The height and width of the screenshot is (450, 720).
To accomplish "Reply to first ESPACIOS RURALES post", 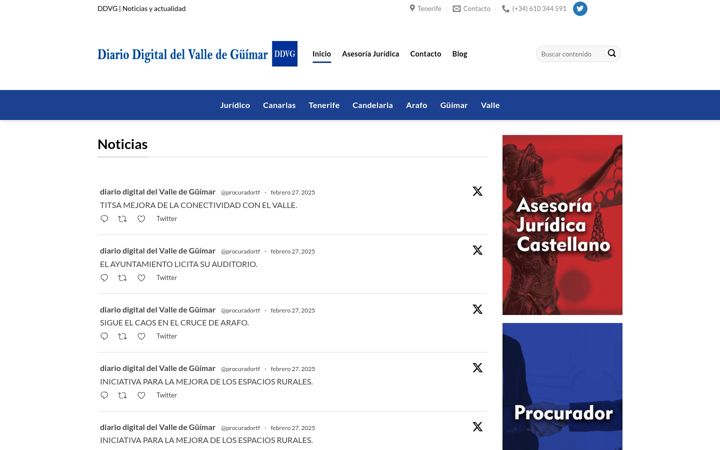I will click(104, 395).
